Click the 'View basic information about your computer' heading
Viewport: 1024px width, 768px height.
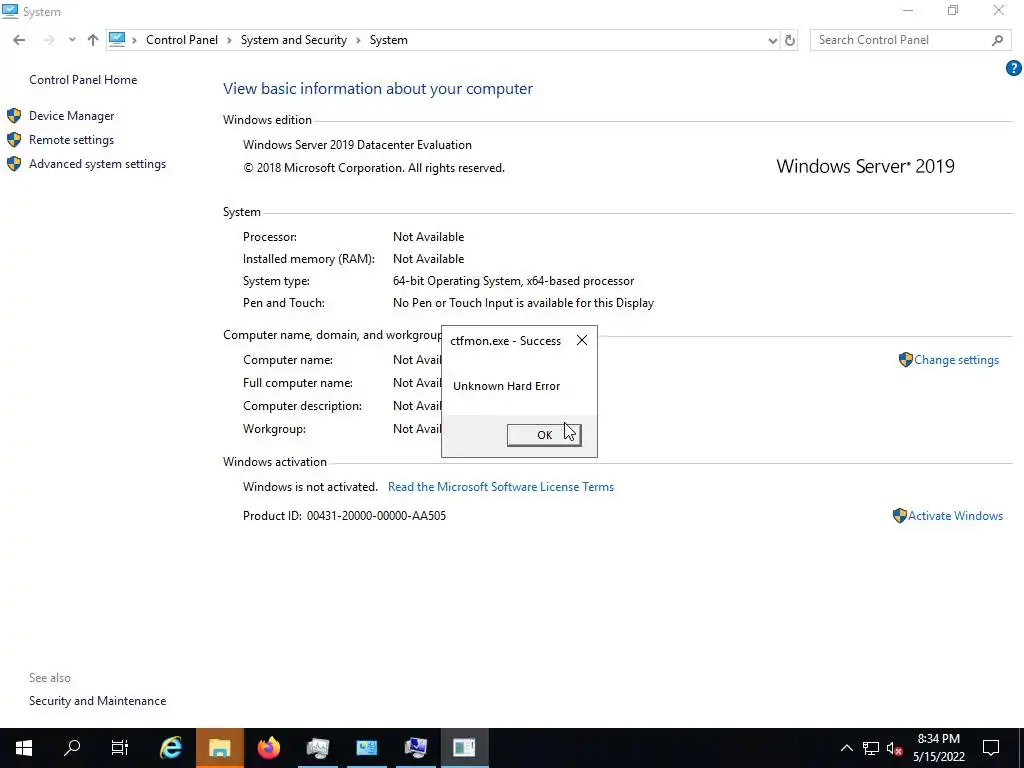[377, 89]
